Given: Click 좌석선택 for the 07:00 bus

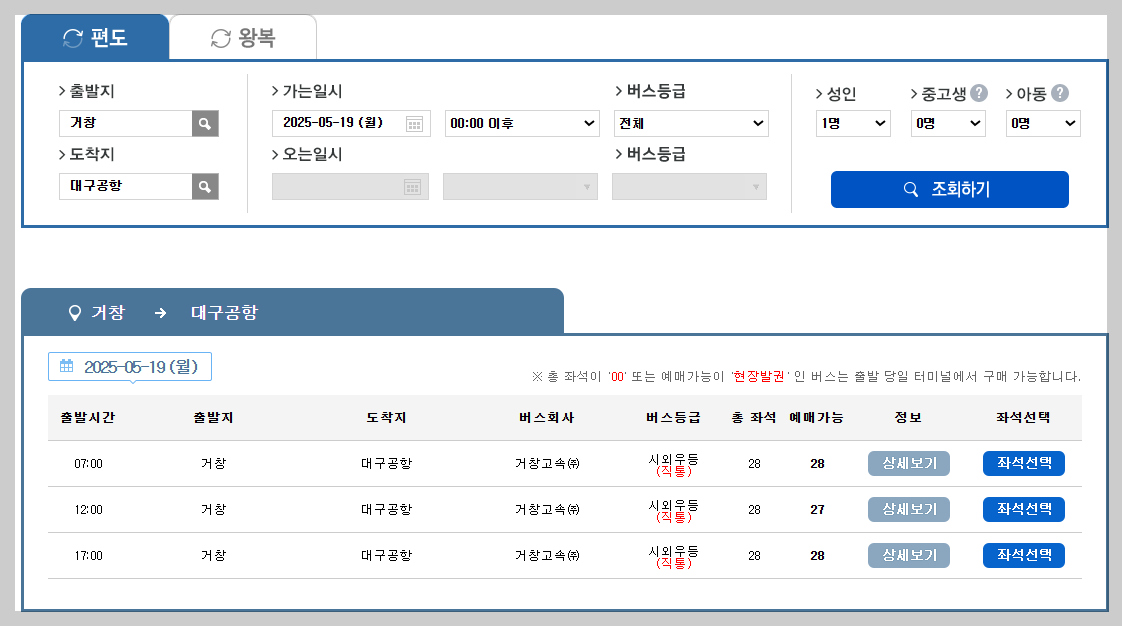Looking at the screenshot, I should point(1024,464).
